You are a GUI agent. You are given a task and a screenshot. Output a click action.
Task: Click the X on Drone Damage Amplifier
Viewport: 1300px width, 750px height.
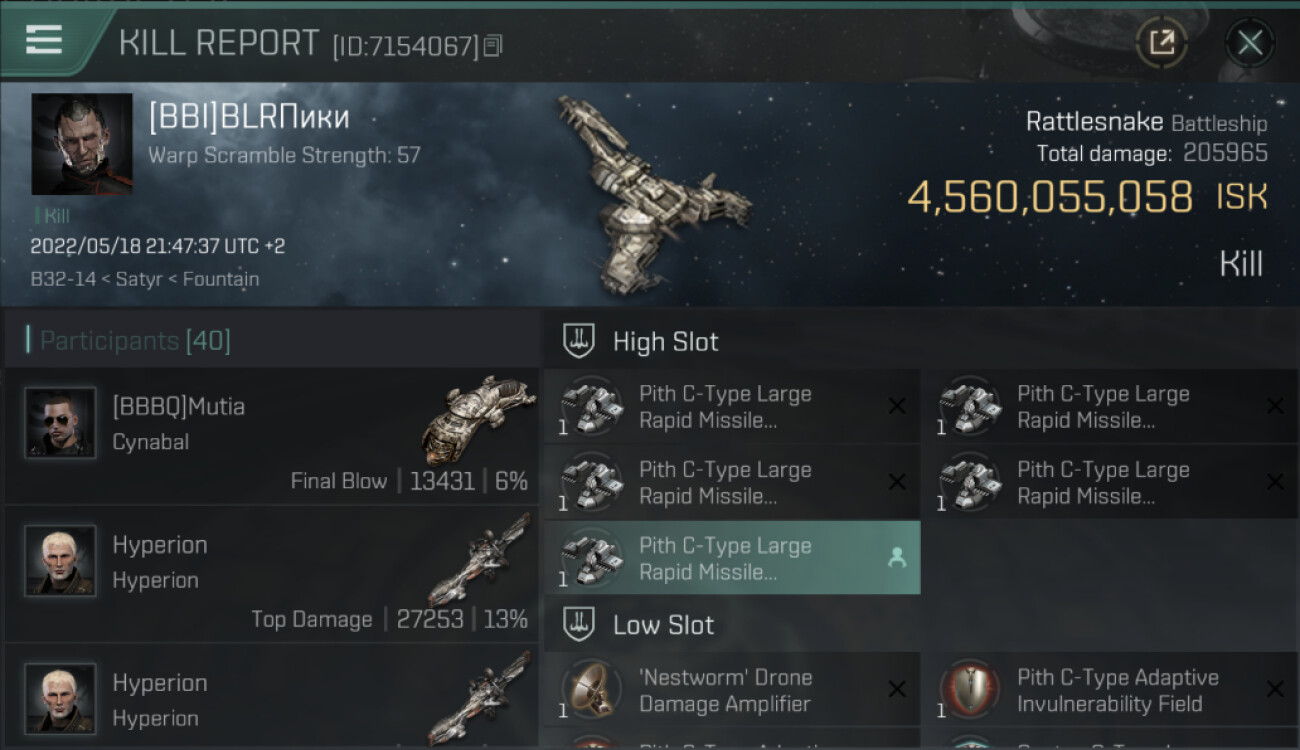(x=897, y=689)
